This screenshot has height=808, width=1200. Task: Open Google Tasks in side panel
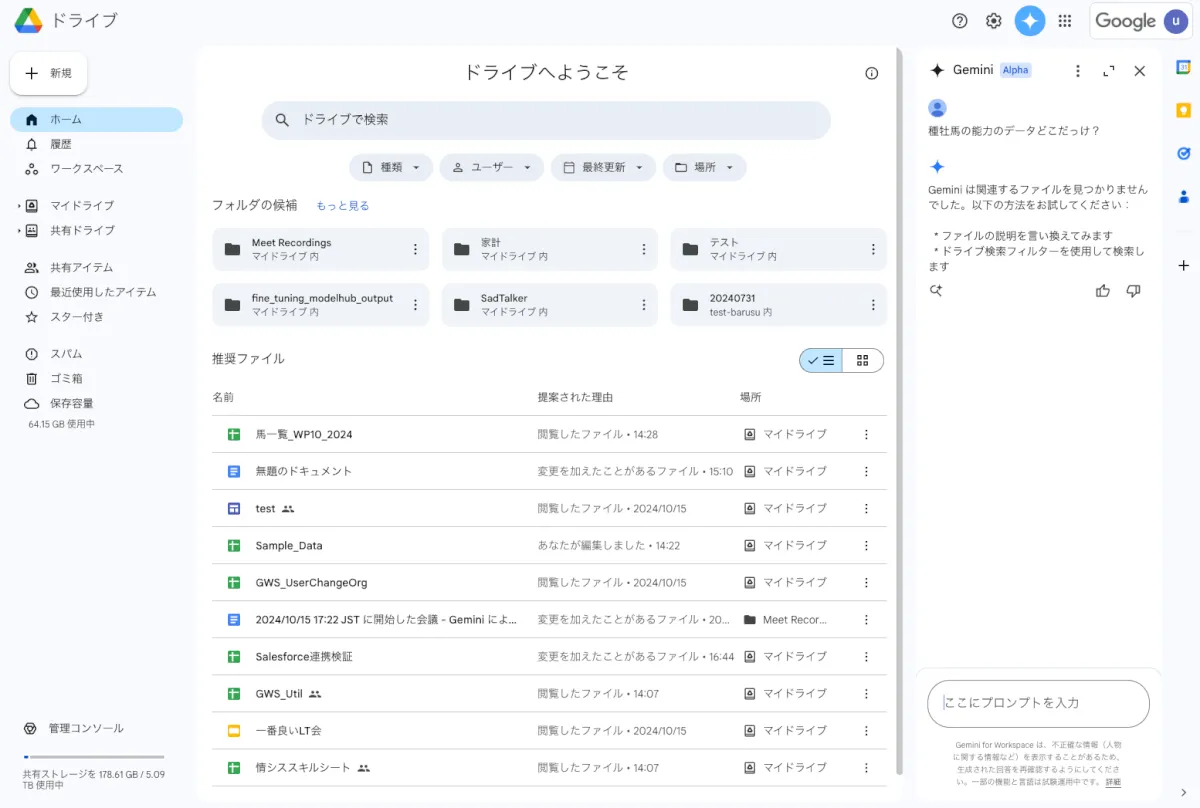click(1184, 153)
